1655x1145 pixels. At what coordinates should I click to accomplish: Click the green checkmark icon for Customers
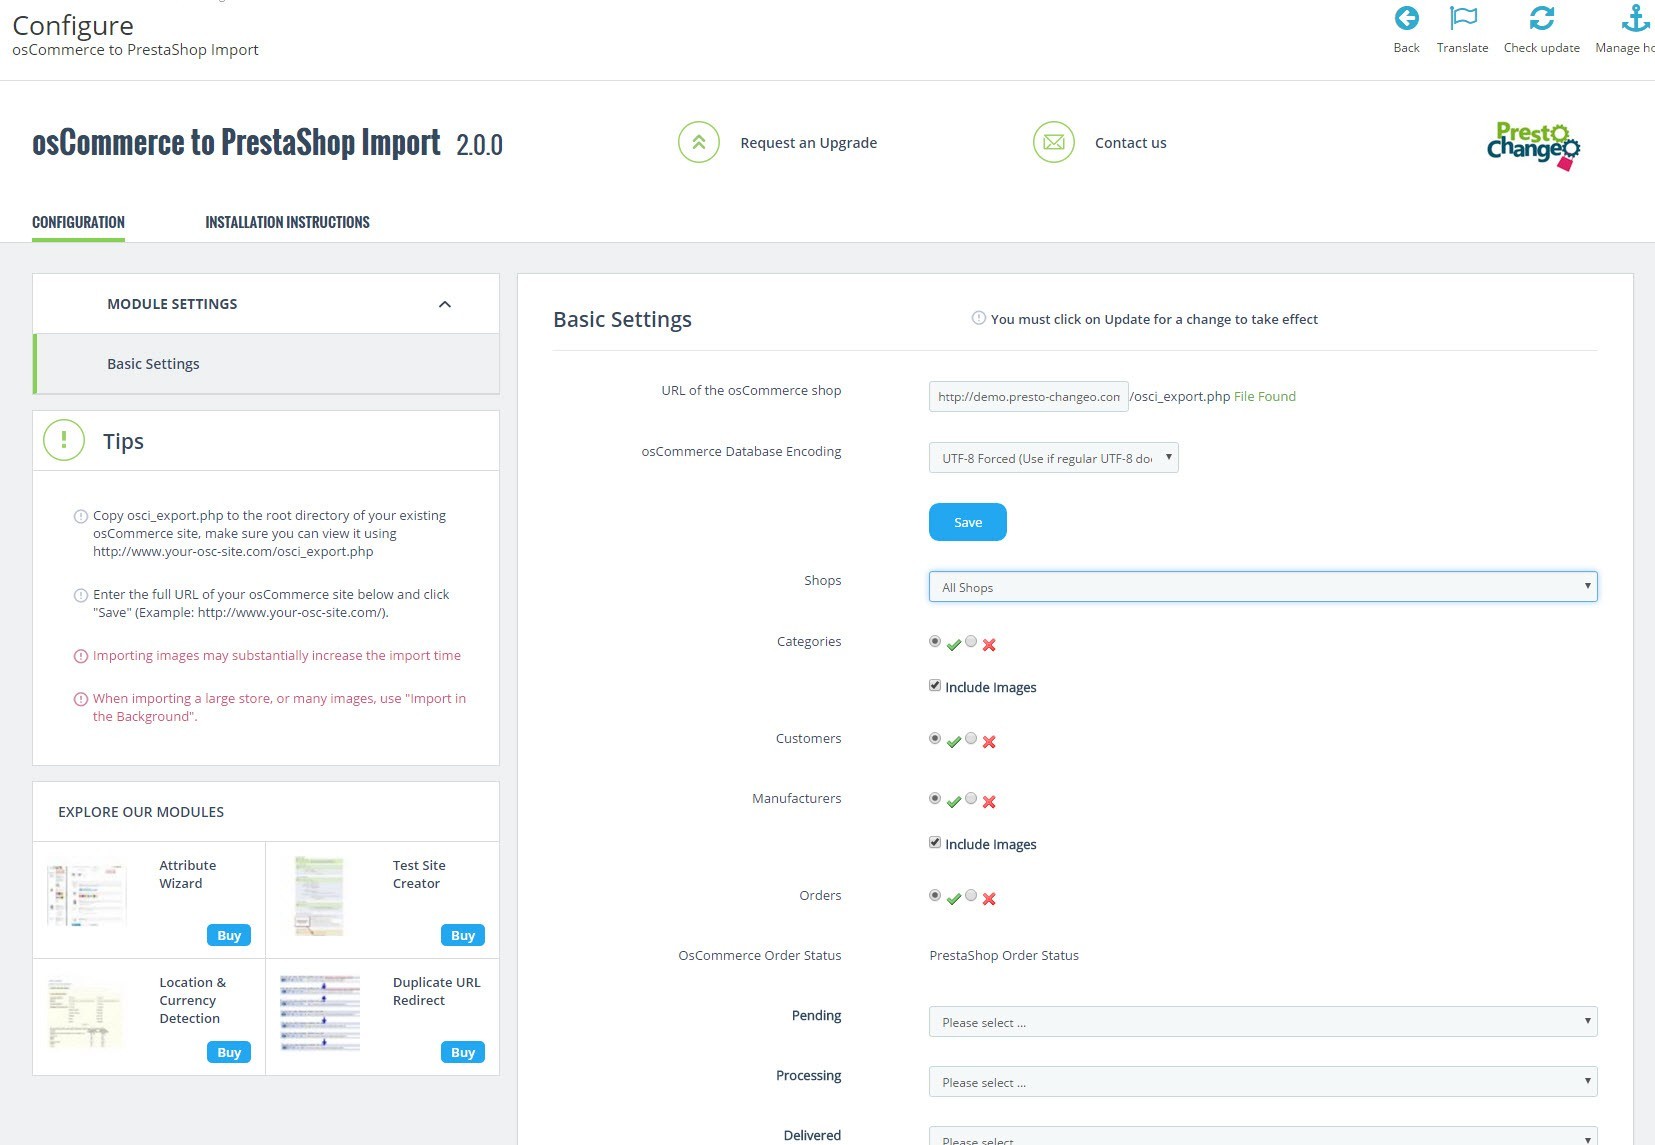point(954,742)
